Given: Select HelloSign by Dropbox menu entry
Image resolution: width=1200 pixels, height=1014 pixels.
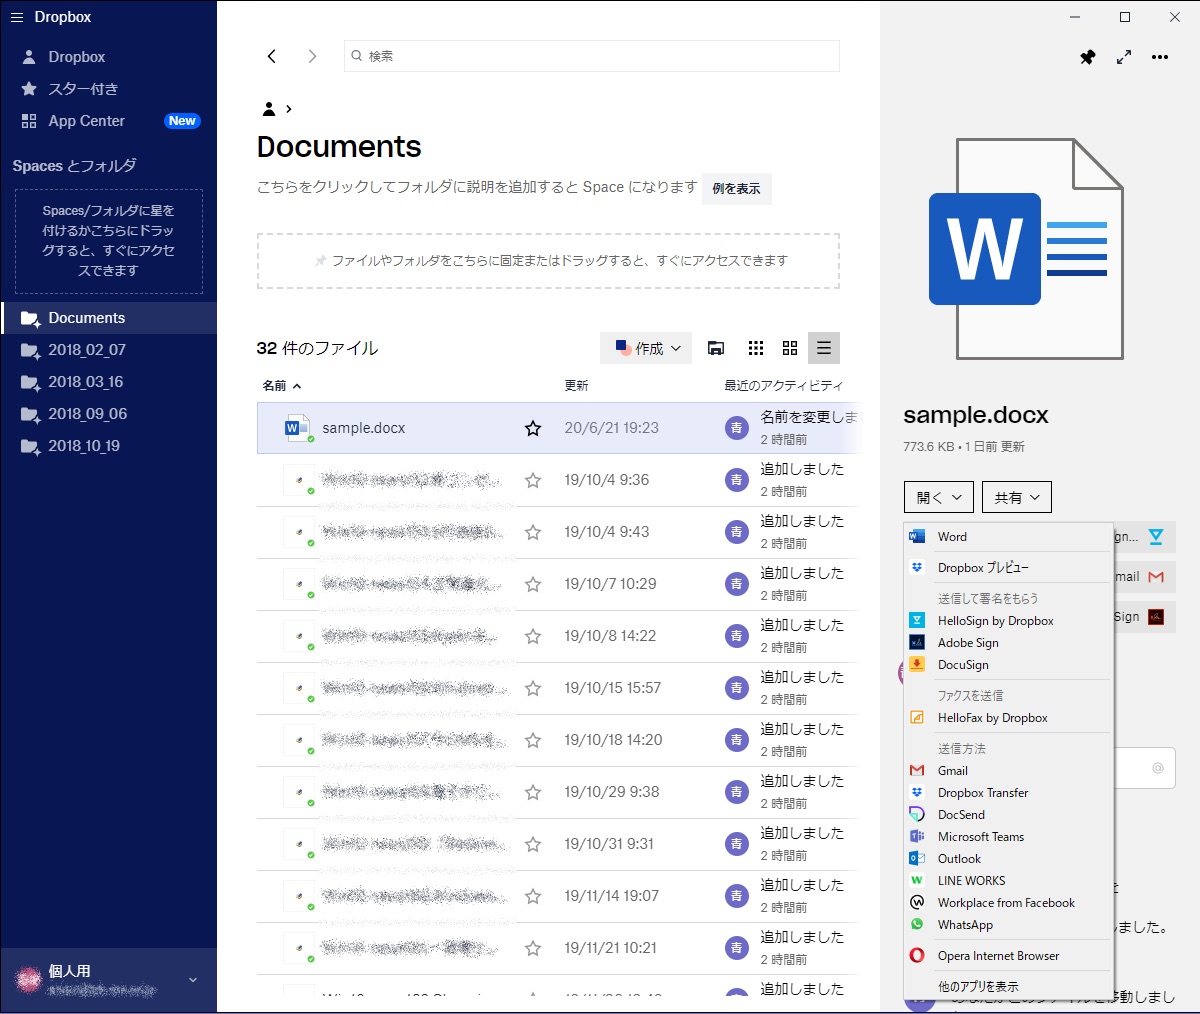Looking at the screenshot, I should [x=1008, y=621].
